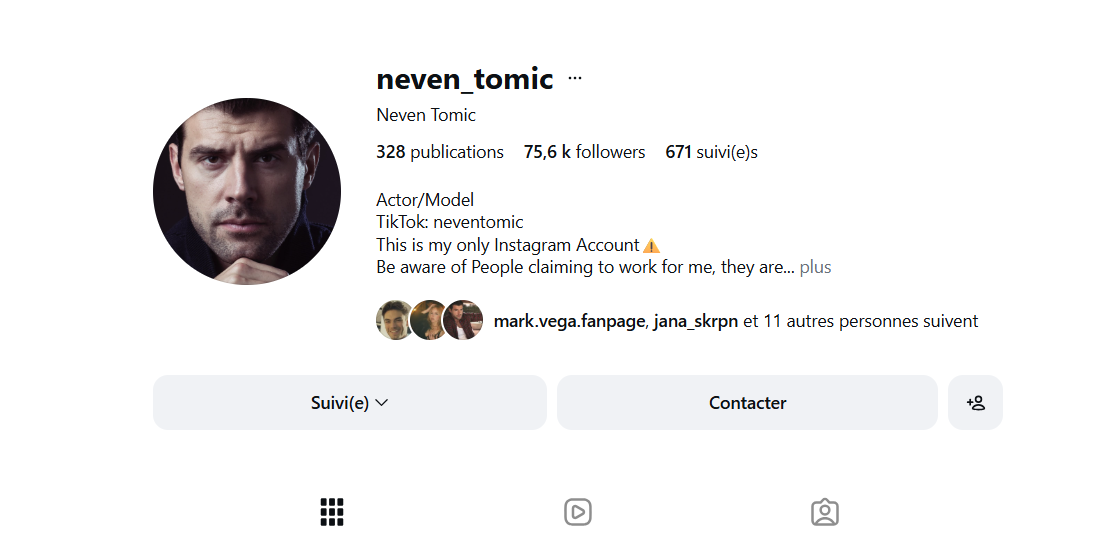The height and width of the screenshot is (535, 1102).
Task: Show the tagged photos tab
Action: [824, 512]
